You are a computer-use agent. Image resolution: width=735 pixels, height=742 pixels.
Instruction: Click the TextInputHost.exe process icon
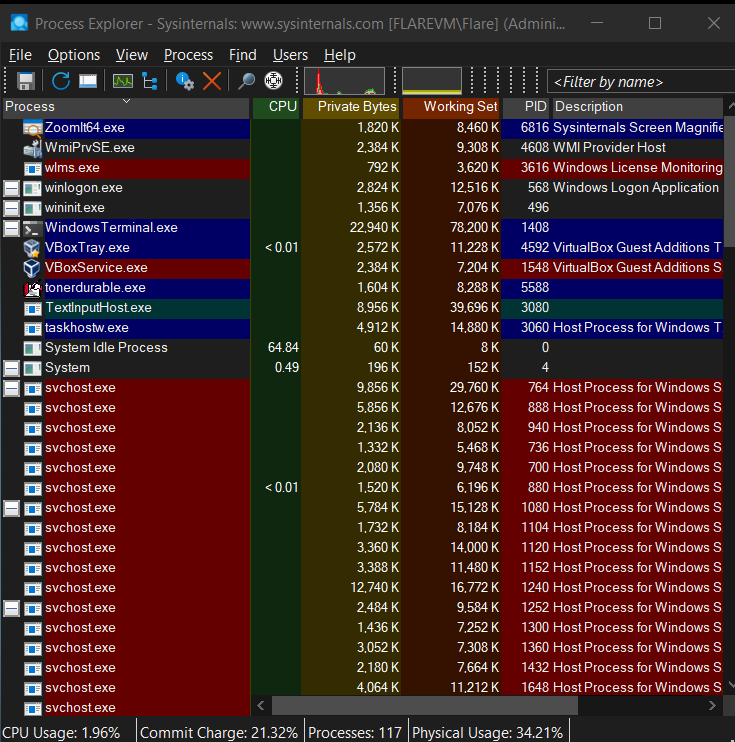point(33,308)
